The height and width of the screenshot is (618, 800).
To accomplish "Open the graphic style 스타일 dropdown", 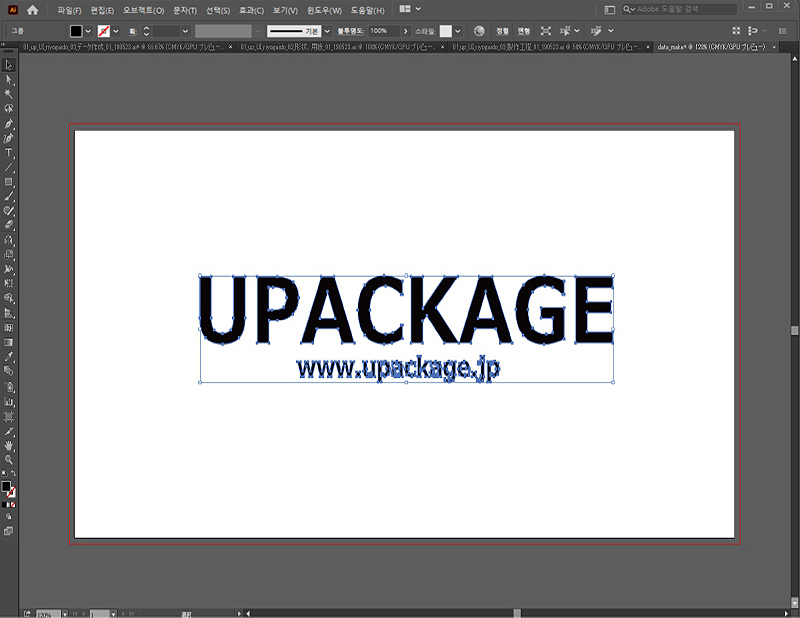I will (x=458, y=31).
